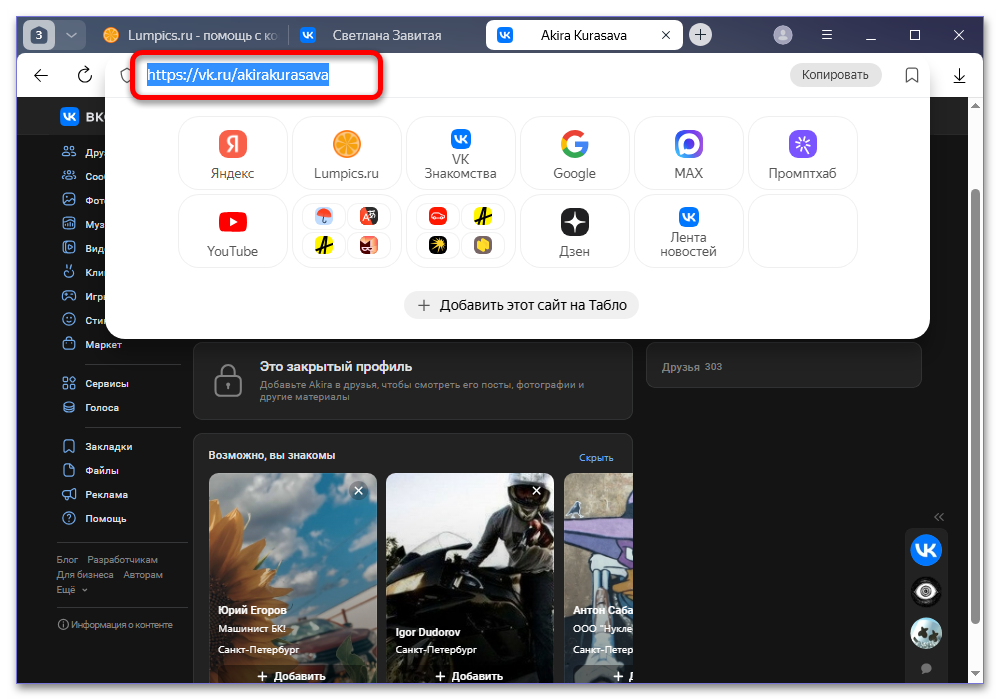Image resolution: width=1000 pixels, height=700 pixels.
Task: Click the Разработчикам footer link
Action: (x=122, y=560)
